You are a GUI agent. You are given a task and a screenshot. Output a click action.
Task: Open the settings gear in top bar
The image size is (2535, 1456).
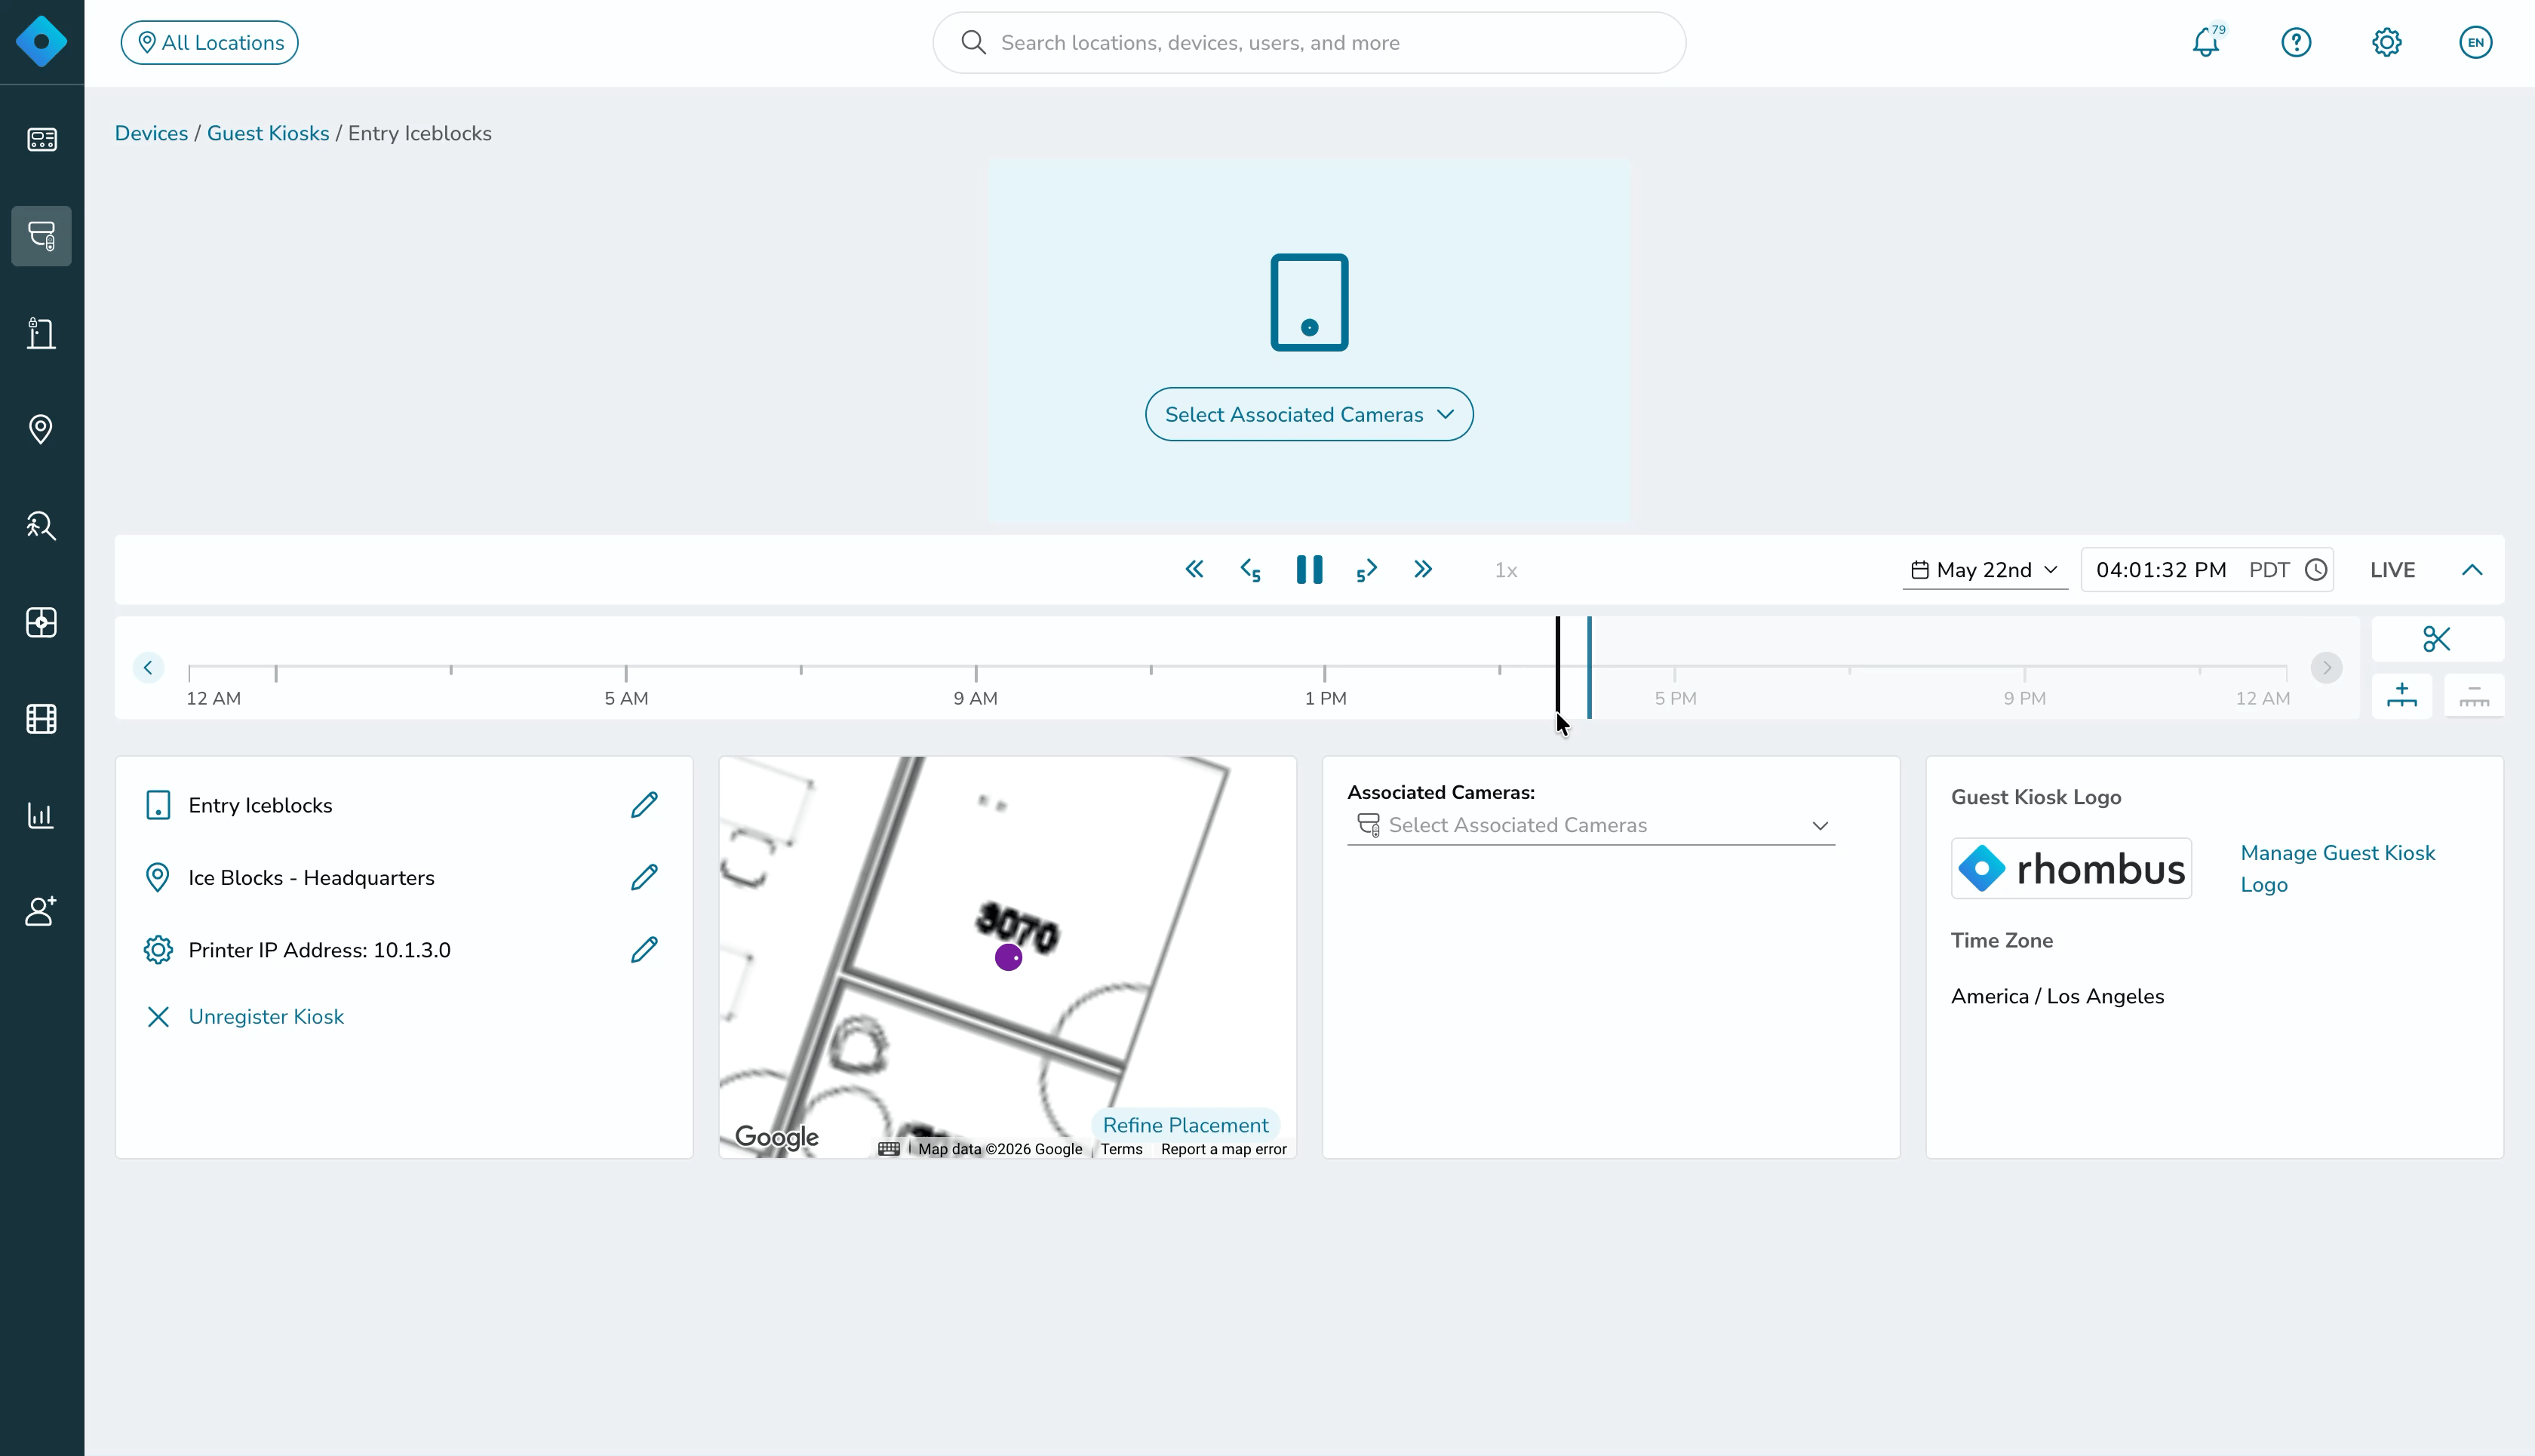tap(2387, 42)
